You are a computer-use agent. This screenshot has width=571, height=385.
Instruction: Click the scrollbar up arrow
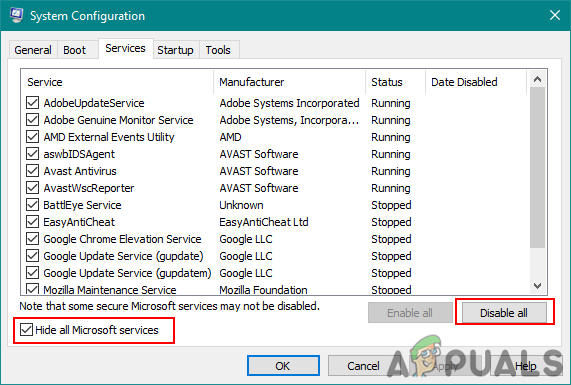[x=537, y=79]
